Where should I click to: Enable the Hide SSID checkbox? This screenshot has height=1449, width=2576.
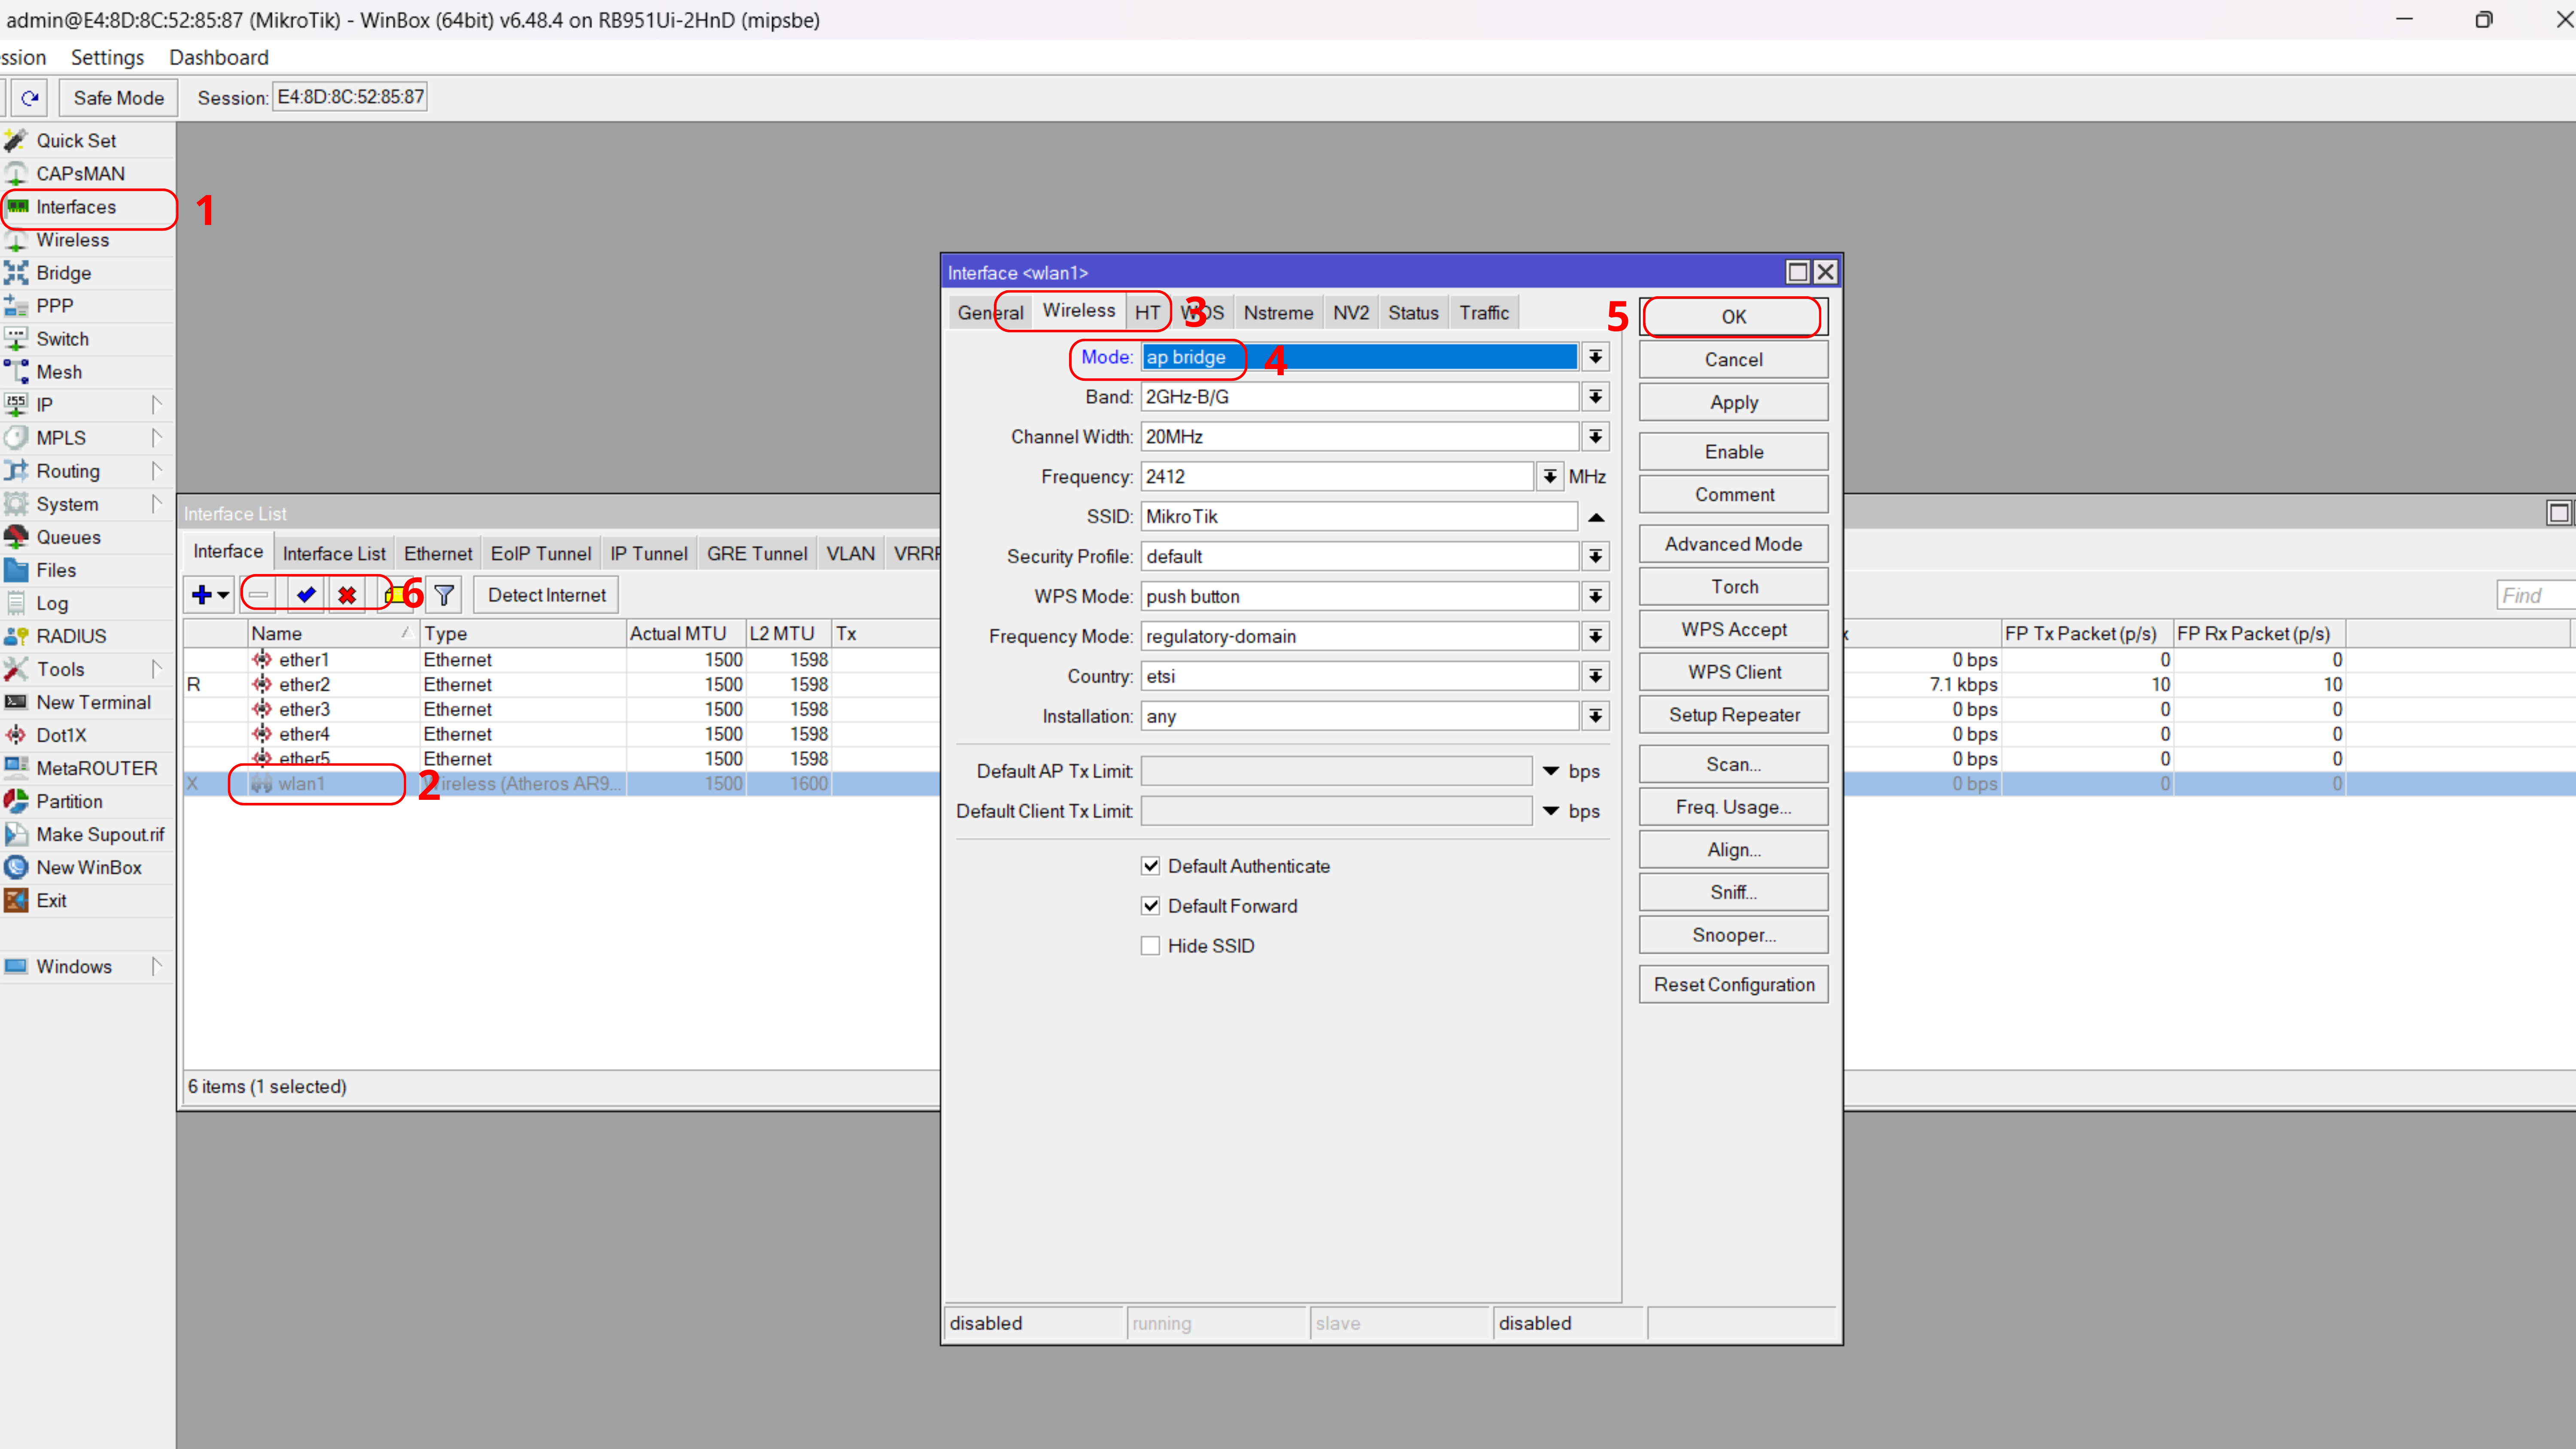click(x=1151, y=946)
